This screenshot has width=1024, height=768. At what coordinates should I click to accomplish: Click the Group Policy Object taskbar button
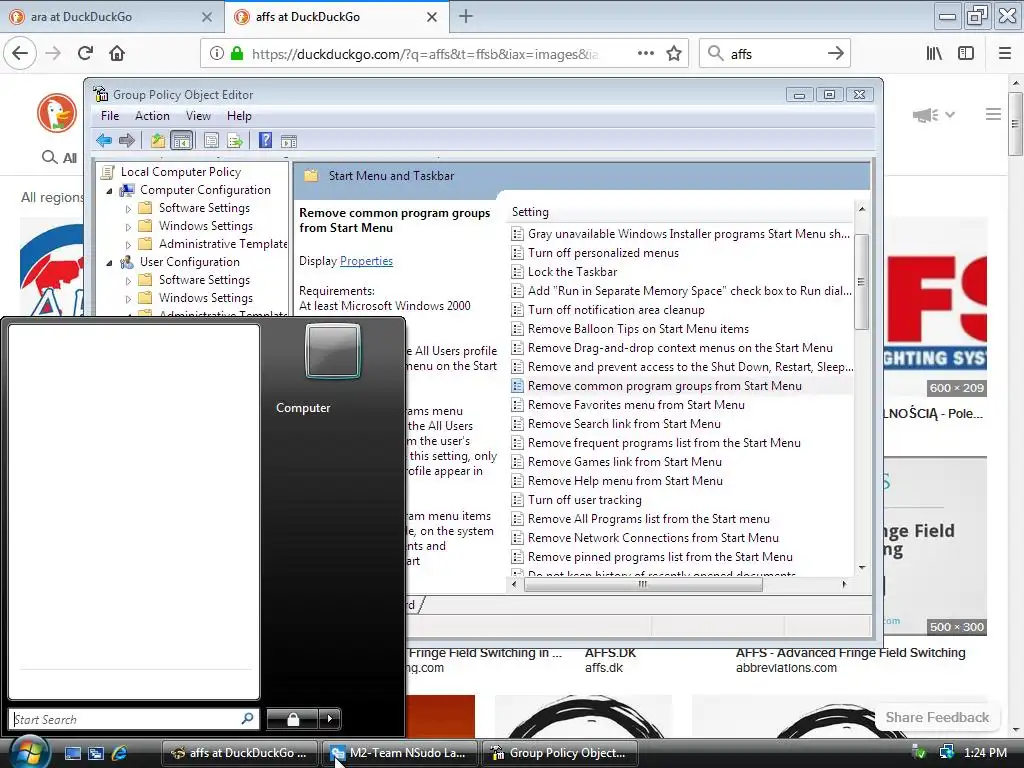pos(559,753)
